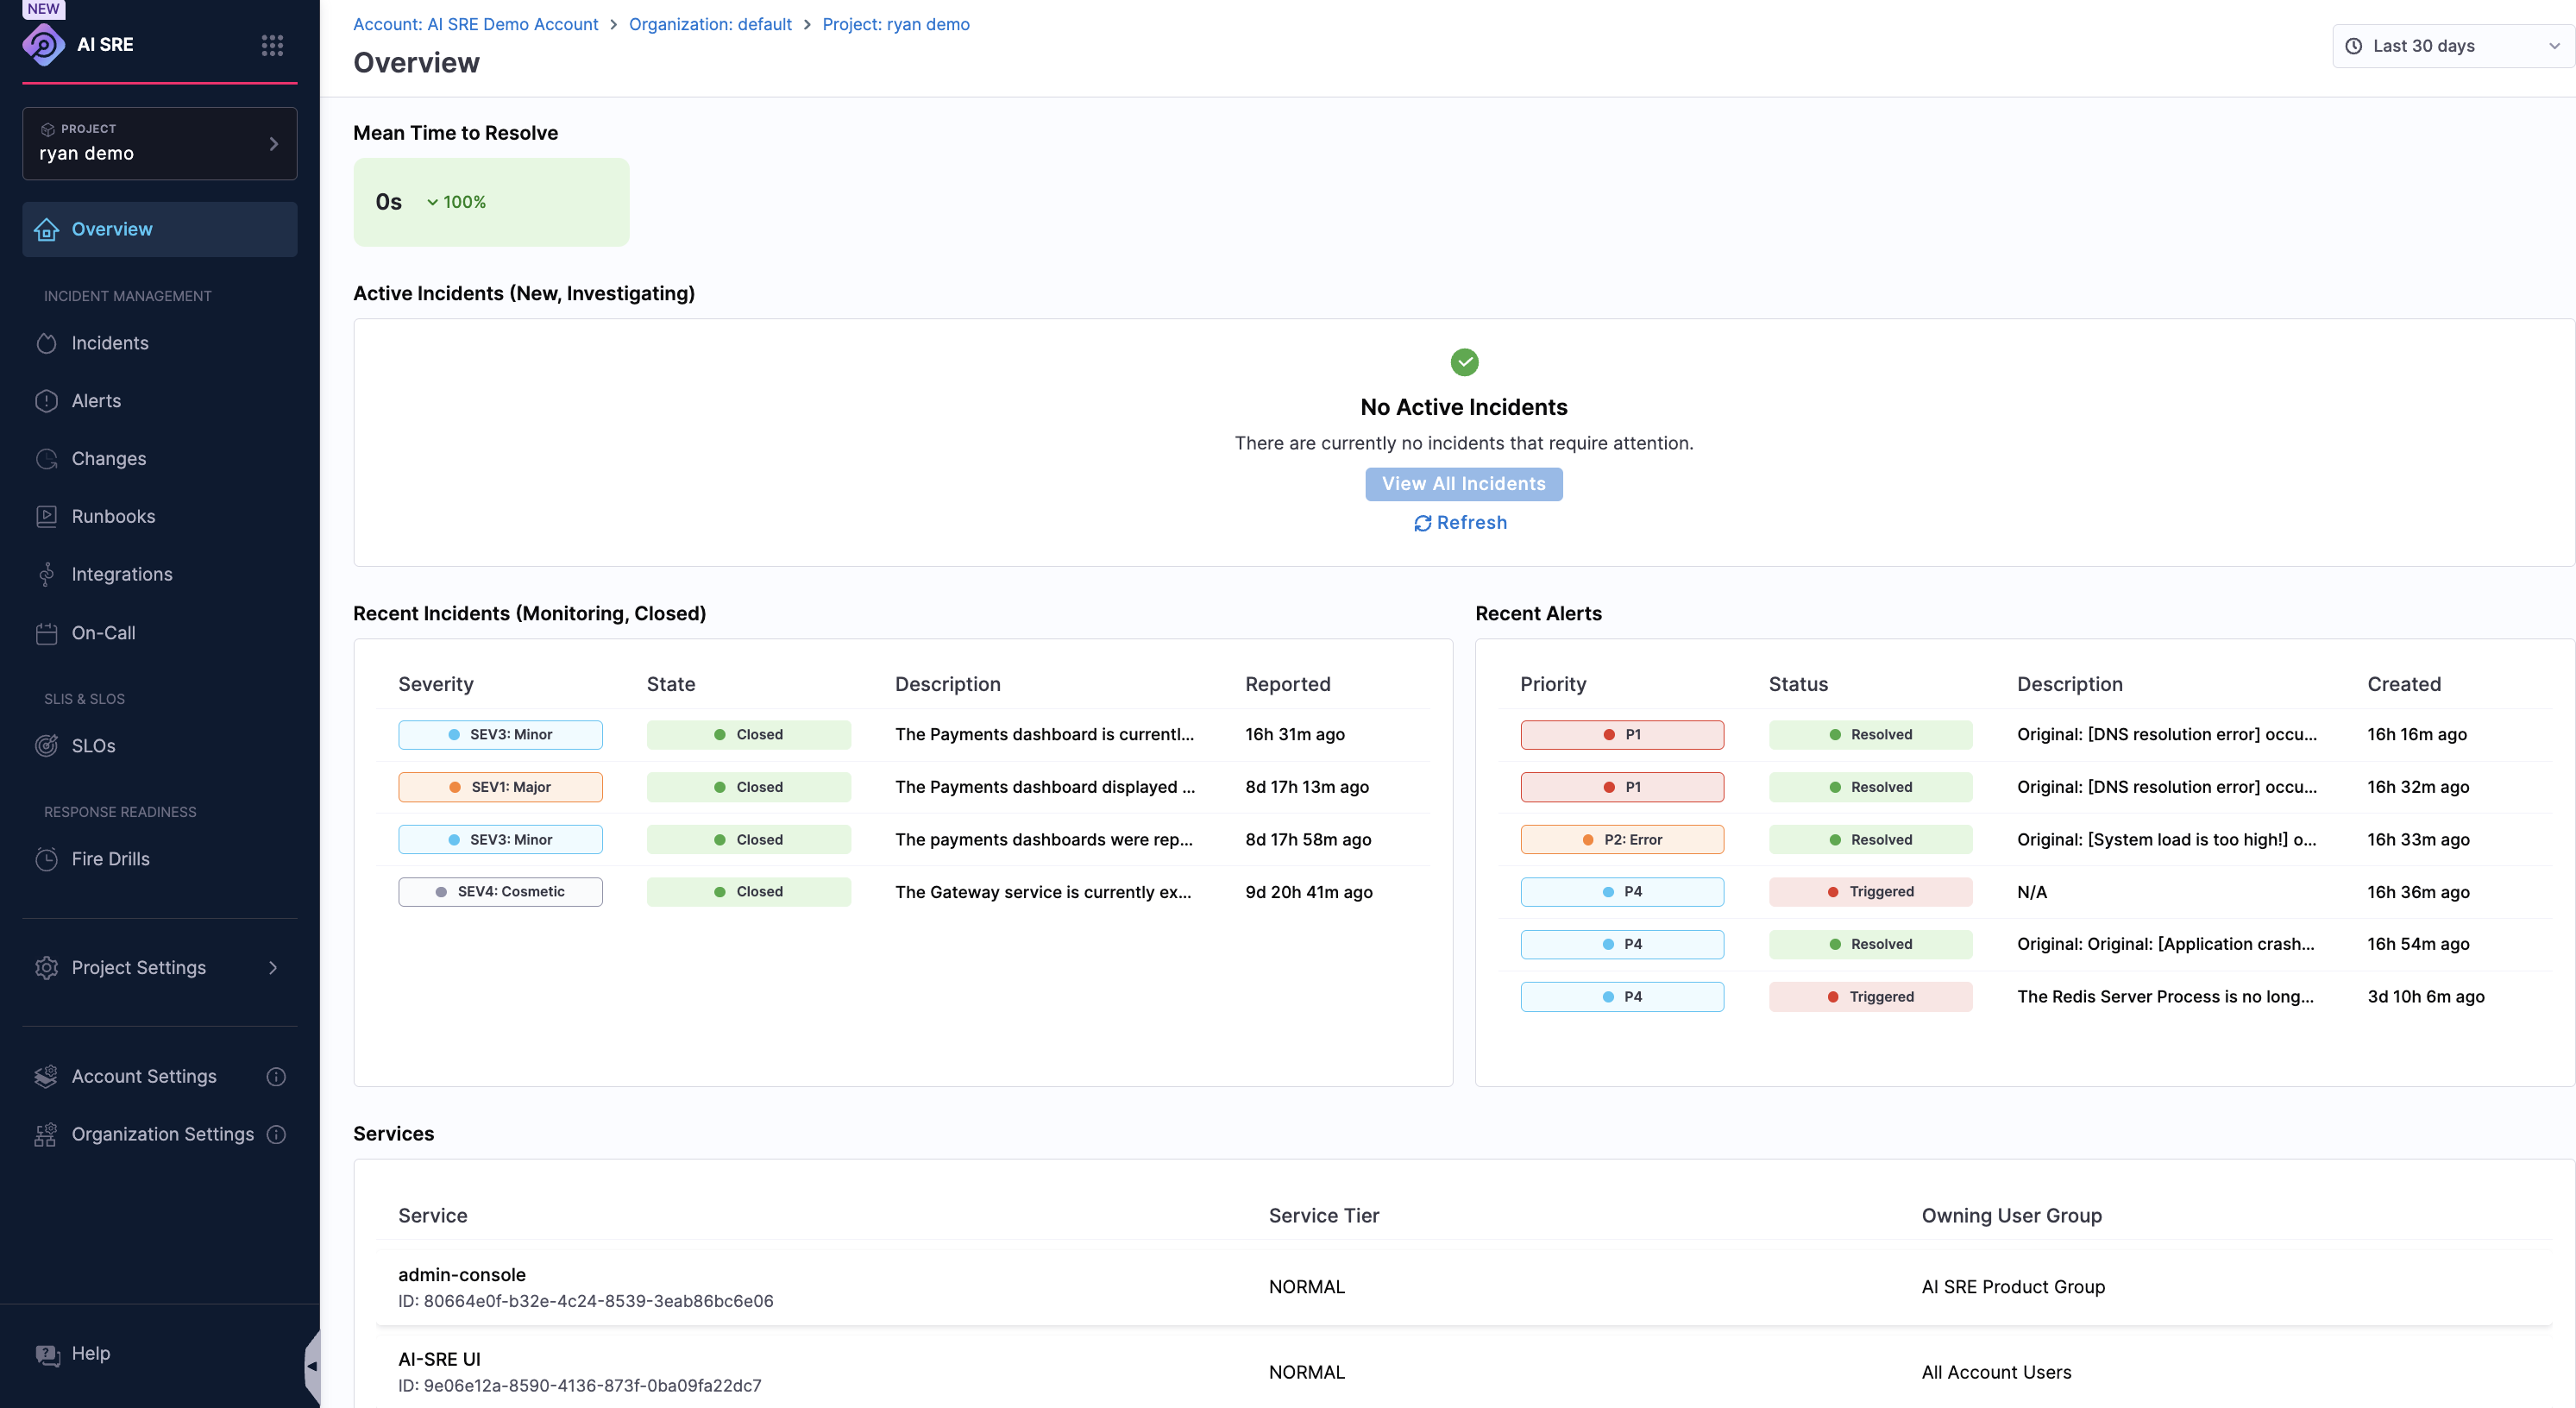Screen dimensions: 2576x1408
Task: Click the Account Settings info icon
Action: (276, 1076)
